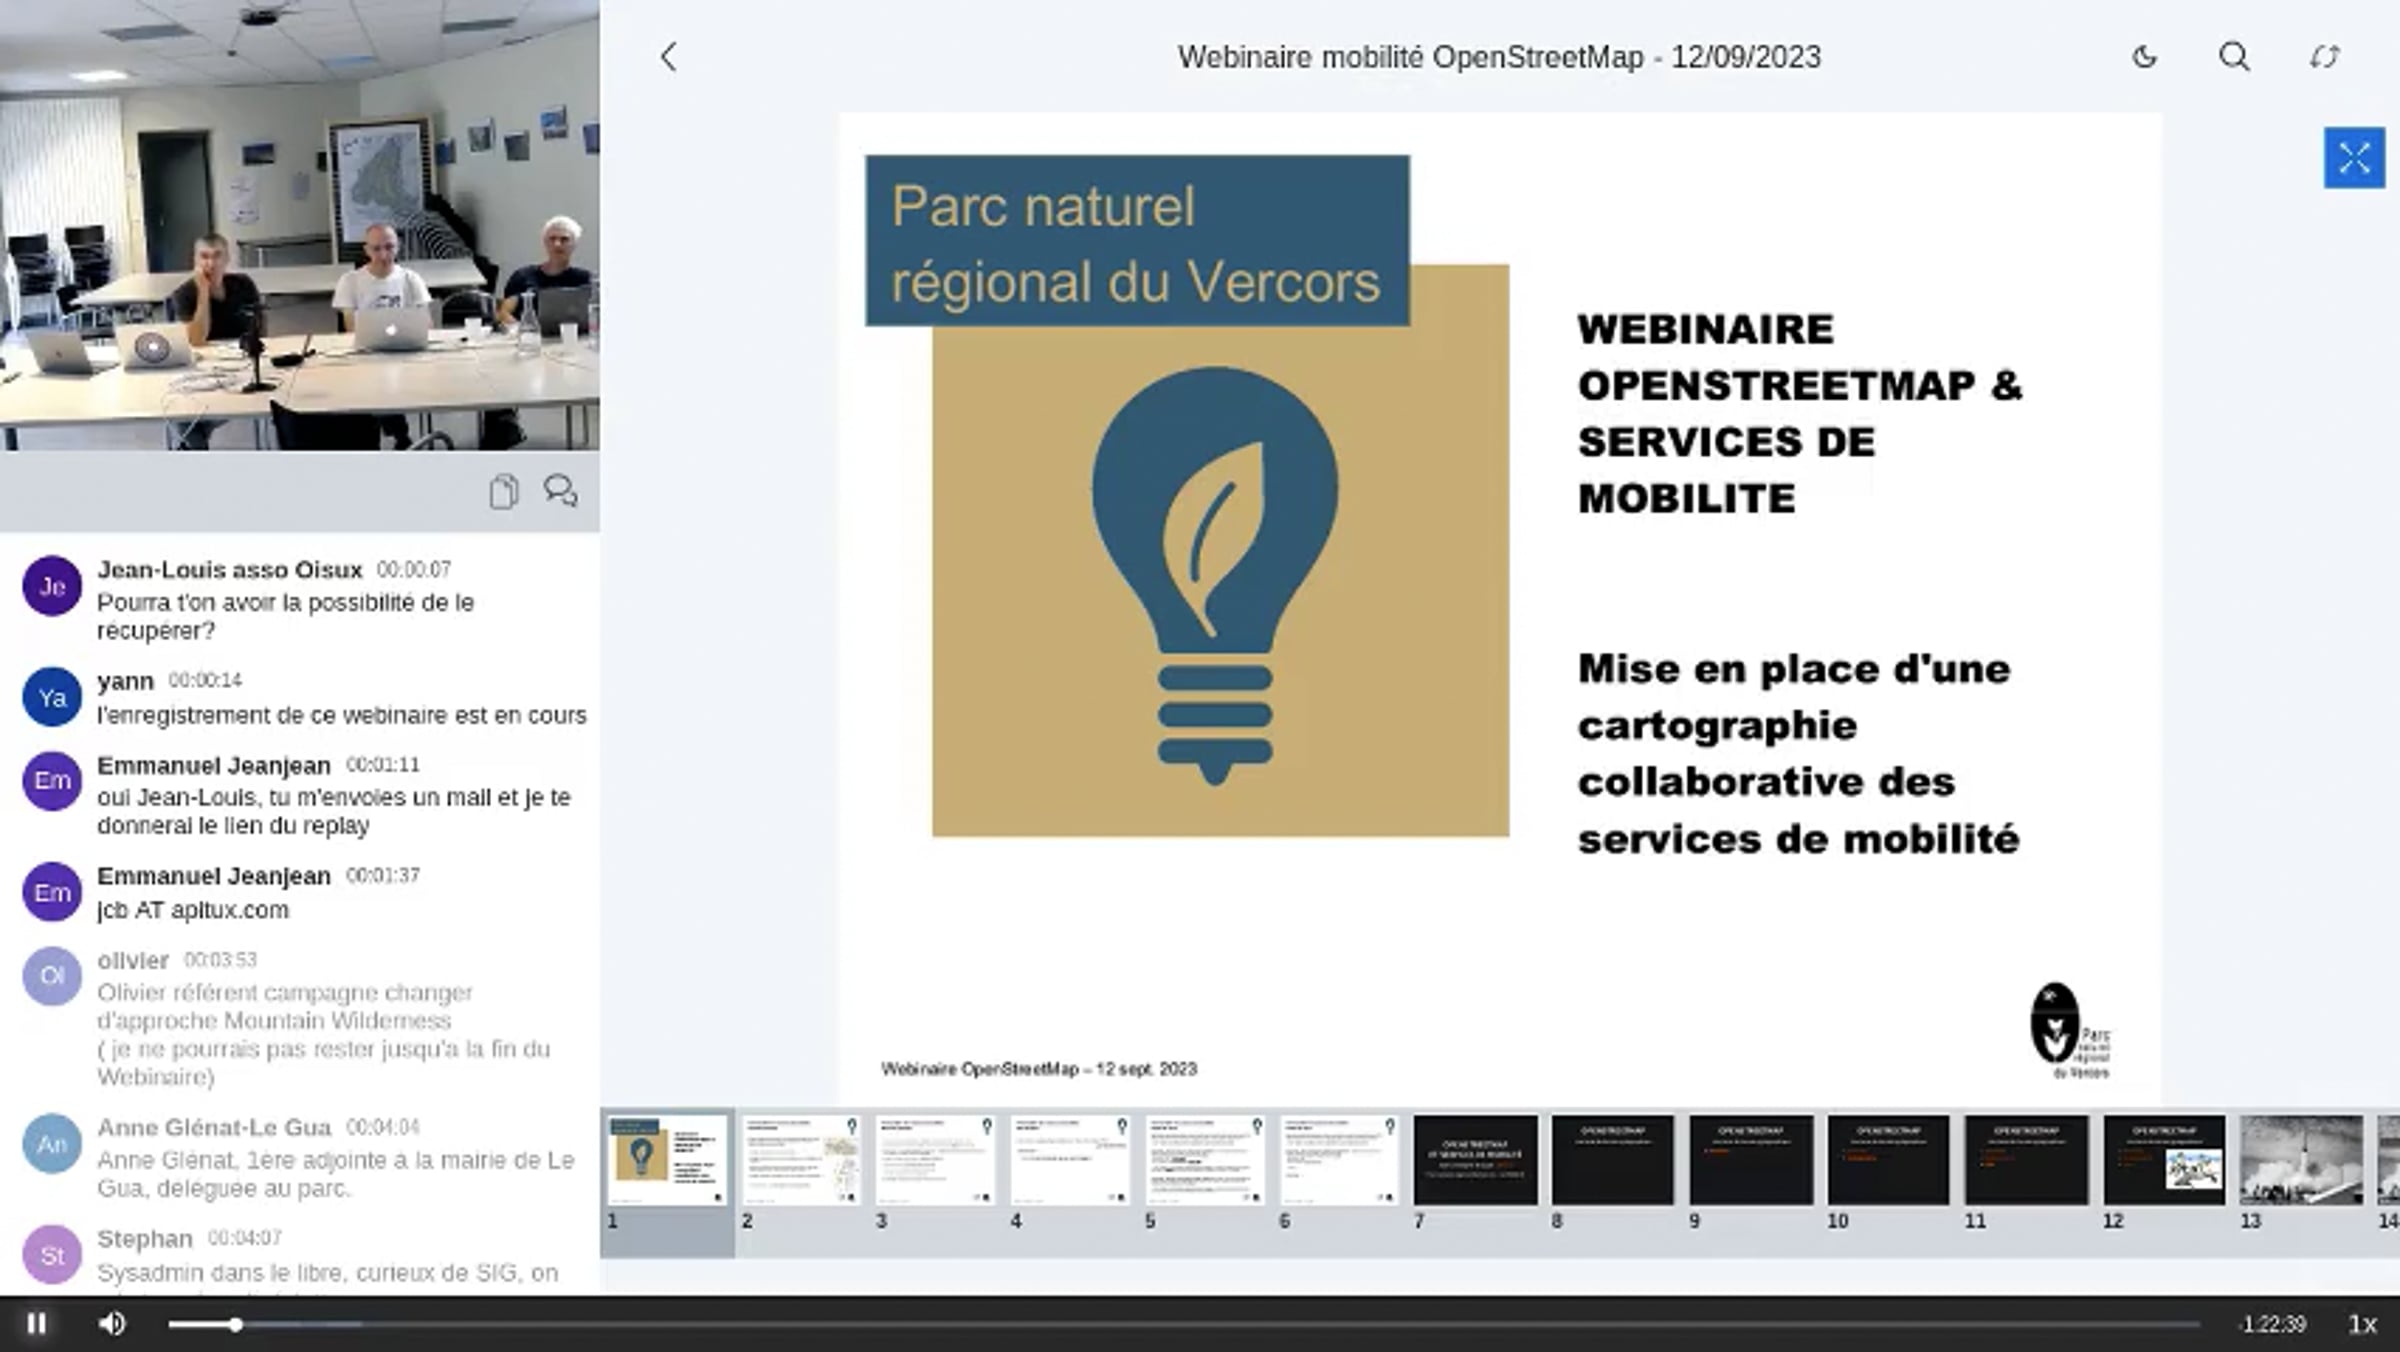
Task: Show slide thumbnail 6
Action: pos(1339,1160)
